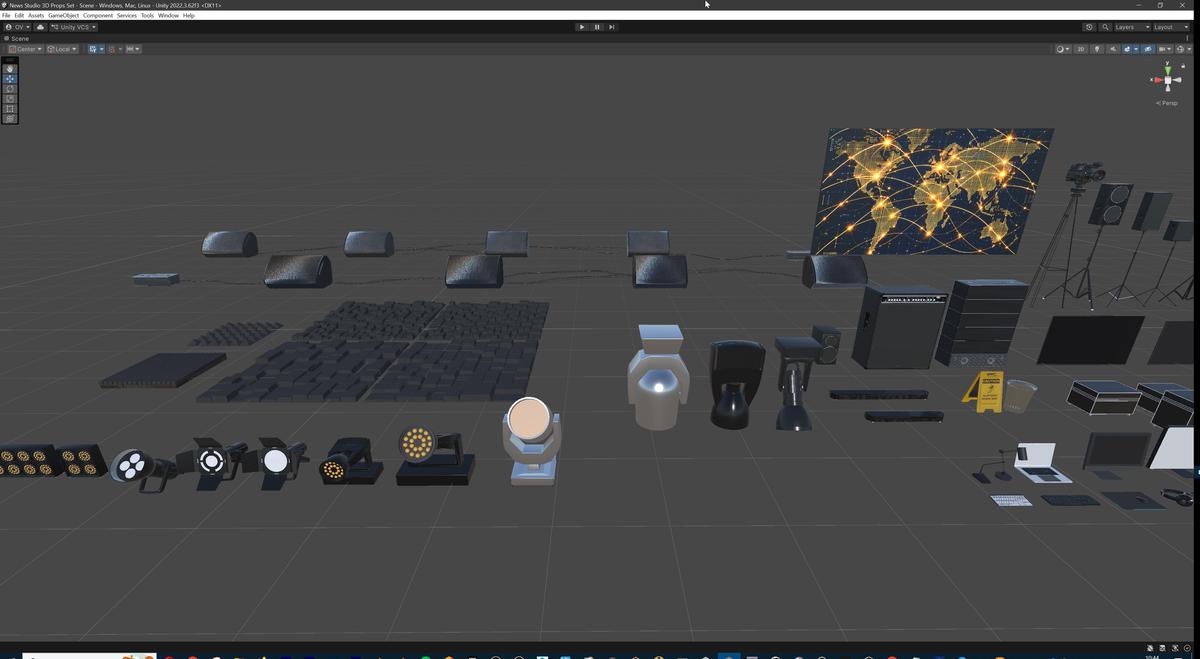Screen dimensions: 1200x659
Task: Select the Transform tool
Action: [10, 119]
